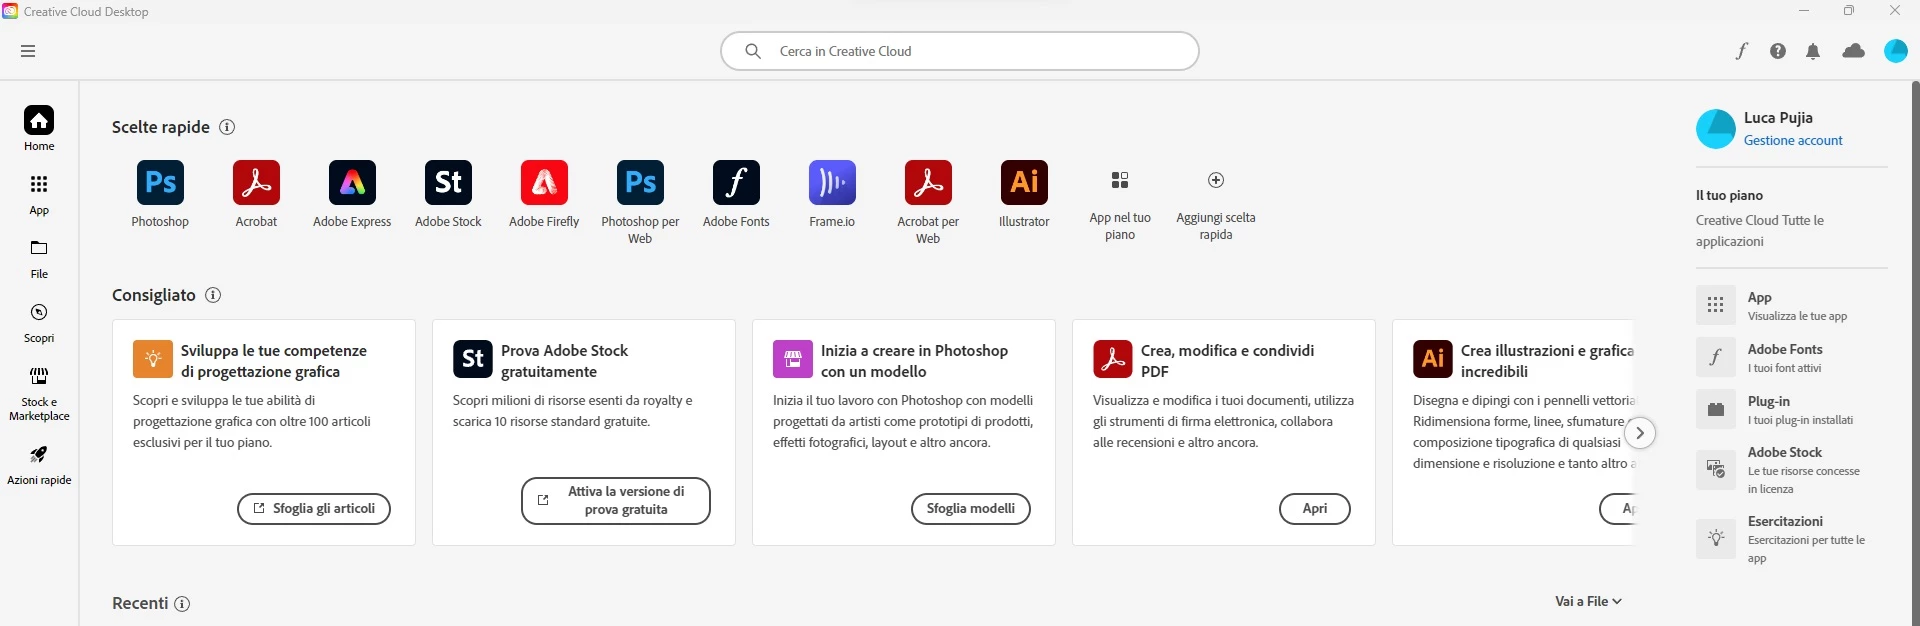Click Attiva la versione di prova gratuita
Viewport: 1920px width, 626px height.
616,501
